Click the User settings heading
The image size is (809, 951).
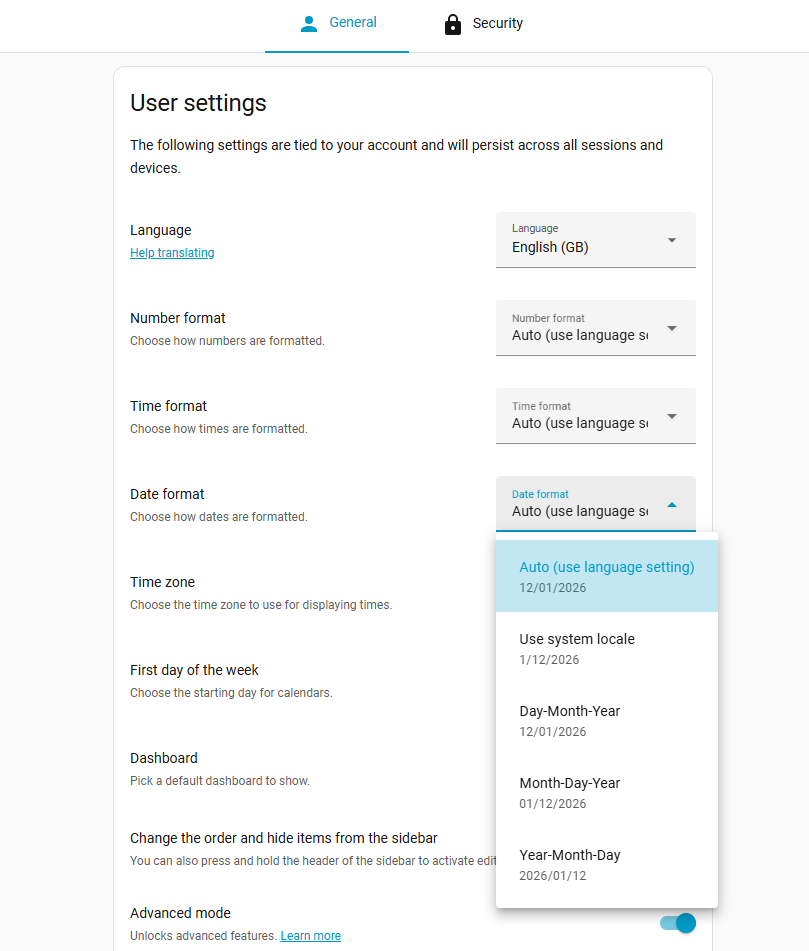tap(198, 103)
